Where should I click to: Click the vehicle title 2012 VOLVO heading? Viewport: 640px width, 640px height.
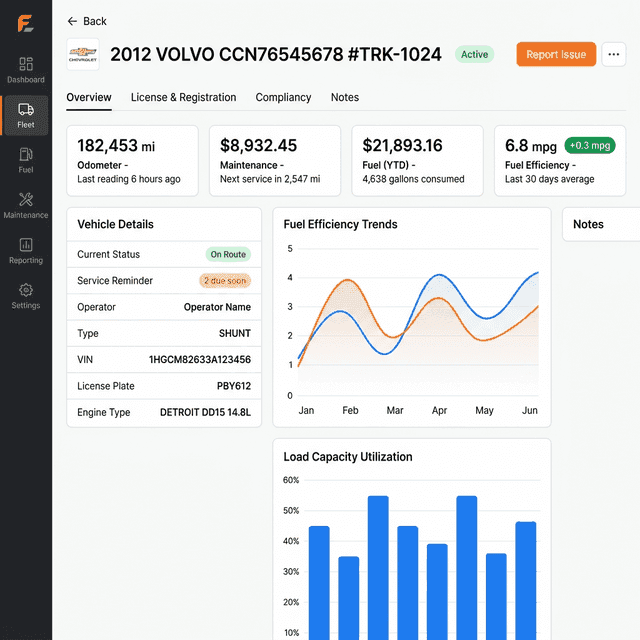click(276, 54)
